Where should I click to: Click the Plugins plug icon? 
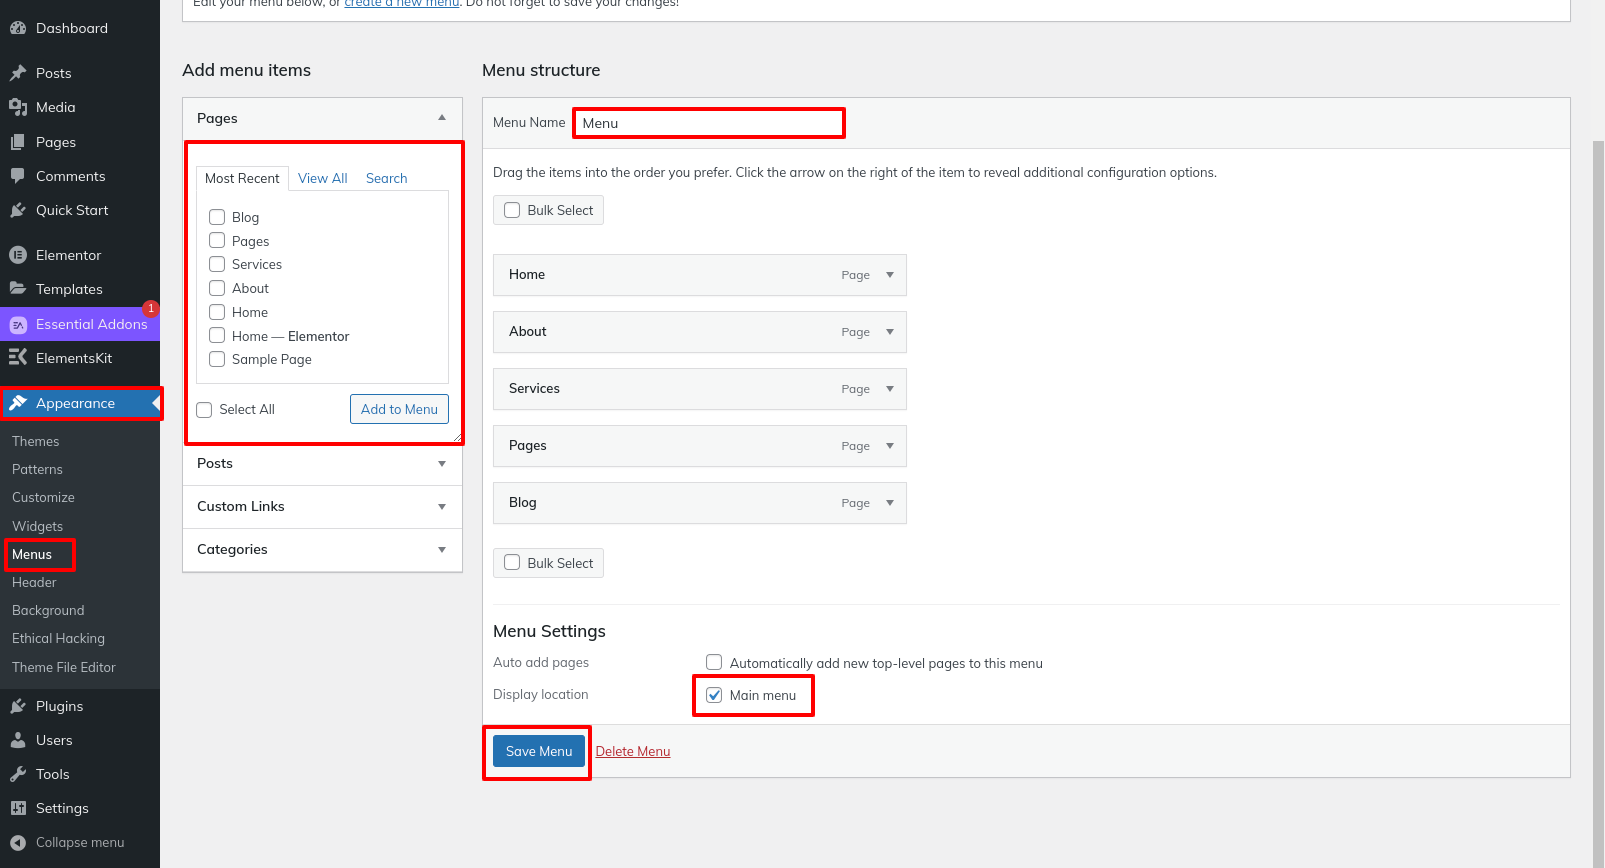click(x=18, y=706)
